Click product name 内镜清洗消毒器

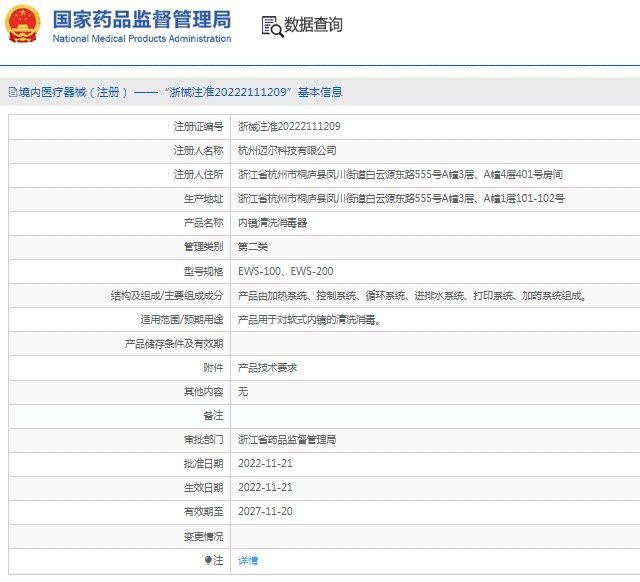(273, 223)
